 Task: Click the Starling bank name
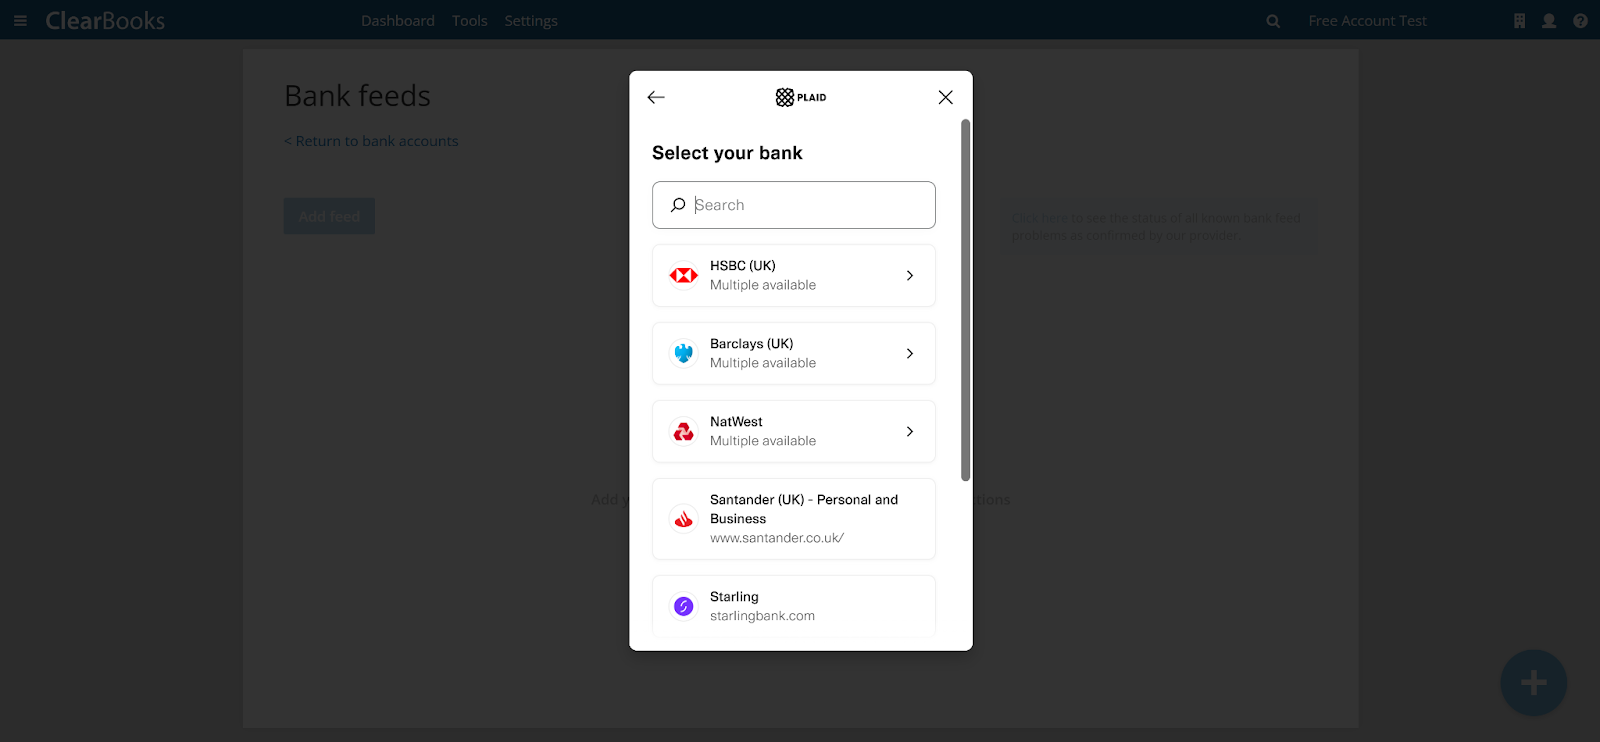[x=734, y=597]
